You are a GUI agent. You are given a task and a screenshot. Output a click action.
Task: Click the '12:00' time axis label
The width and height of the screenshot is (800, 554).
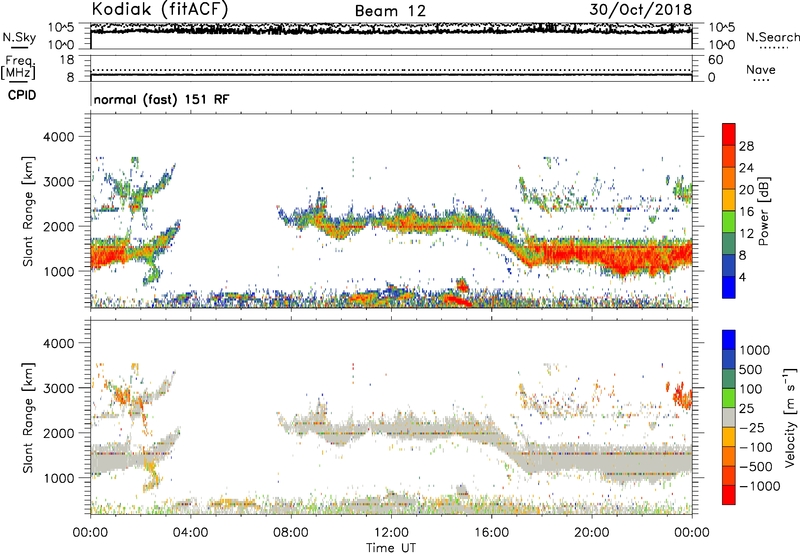point(391,533)
